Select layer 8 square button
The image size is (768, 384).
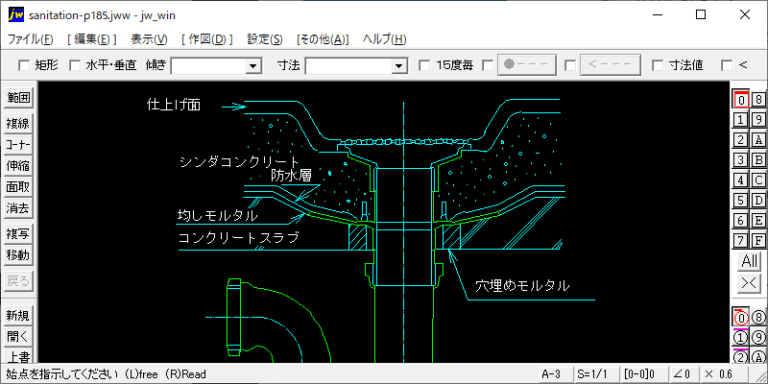759,100
